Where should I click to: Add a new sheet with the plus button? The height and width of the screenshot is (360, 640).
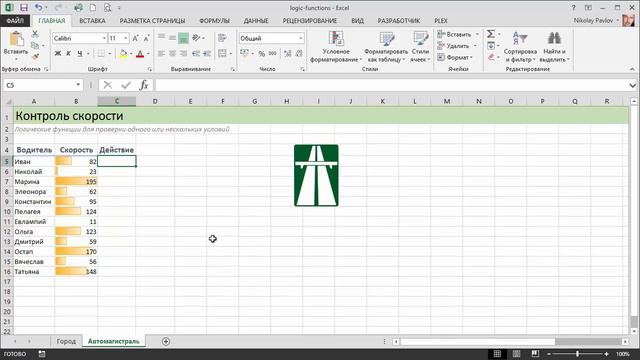point(166,341)
